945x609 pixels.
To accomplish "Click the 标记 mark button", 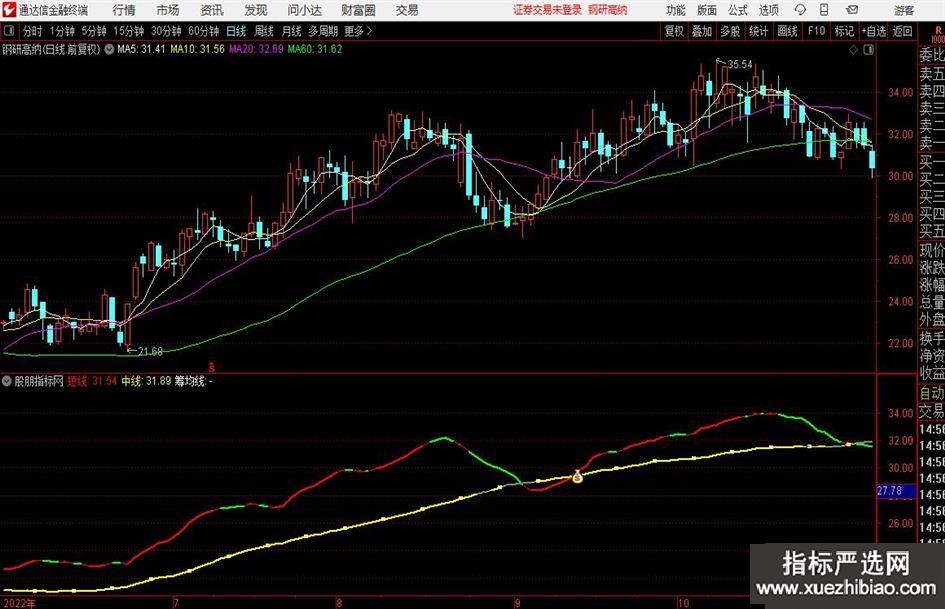I will click(x=844, y=31).
